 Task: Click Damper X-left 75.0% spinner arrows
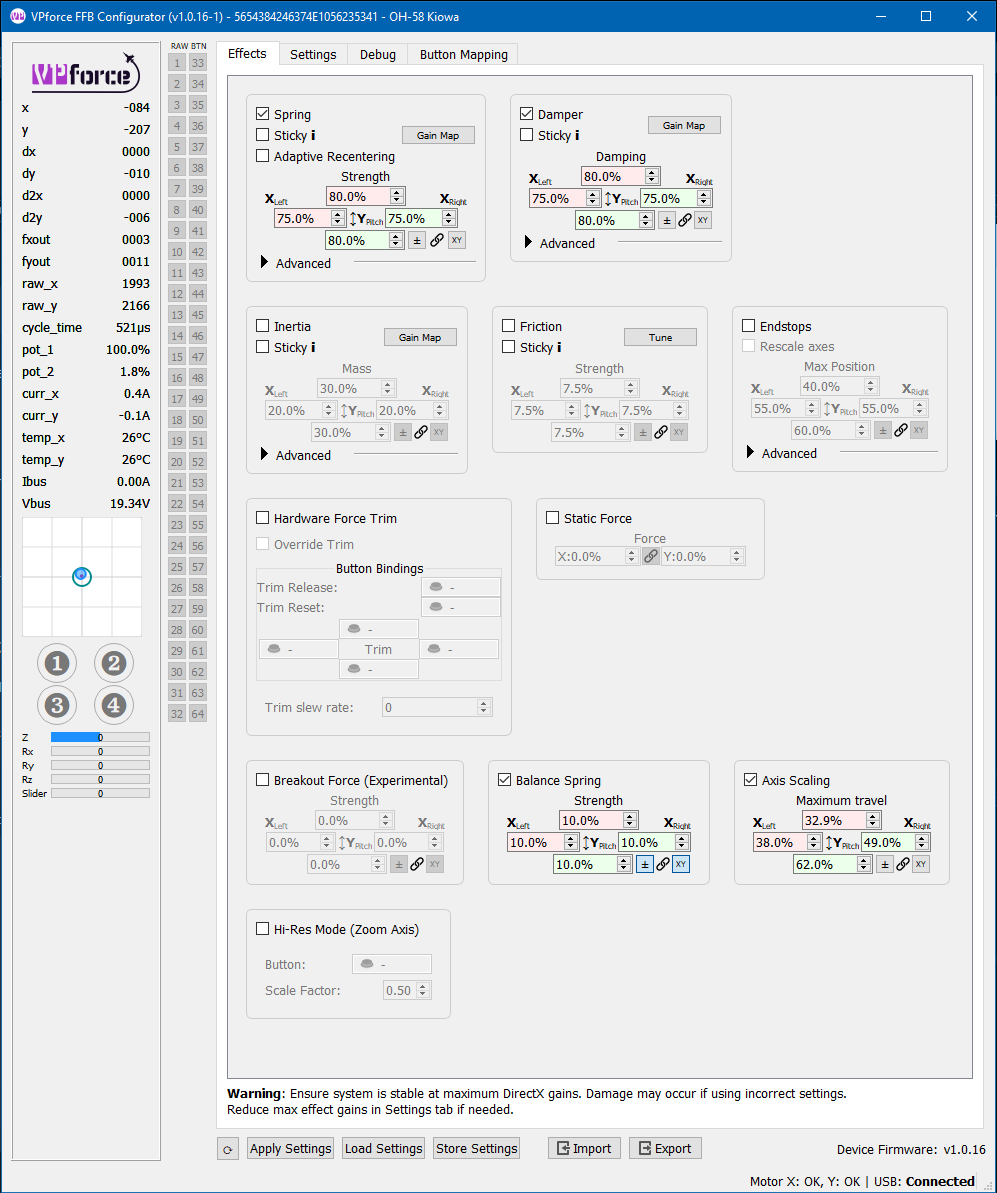coord(593,199)
